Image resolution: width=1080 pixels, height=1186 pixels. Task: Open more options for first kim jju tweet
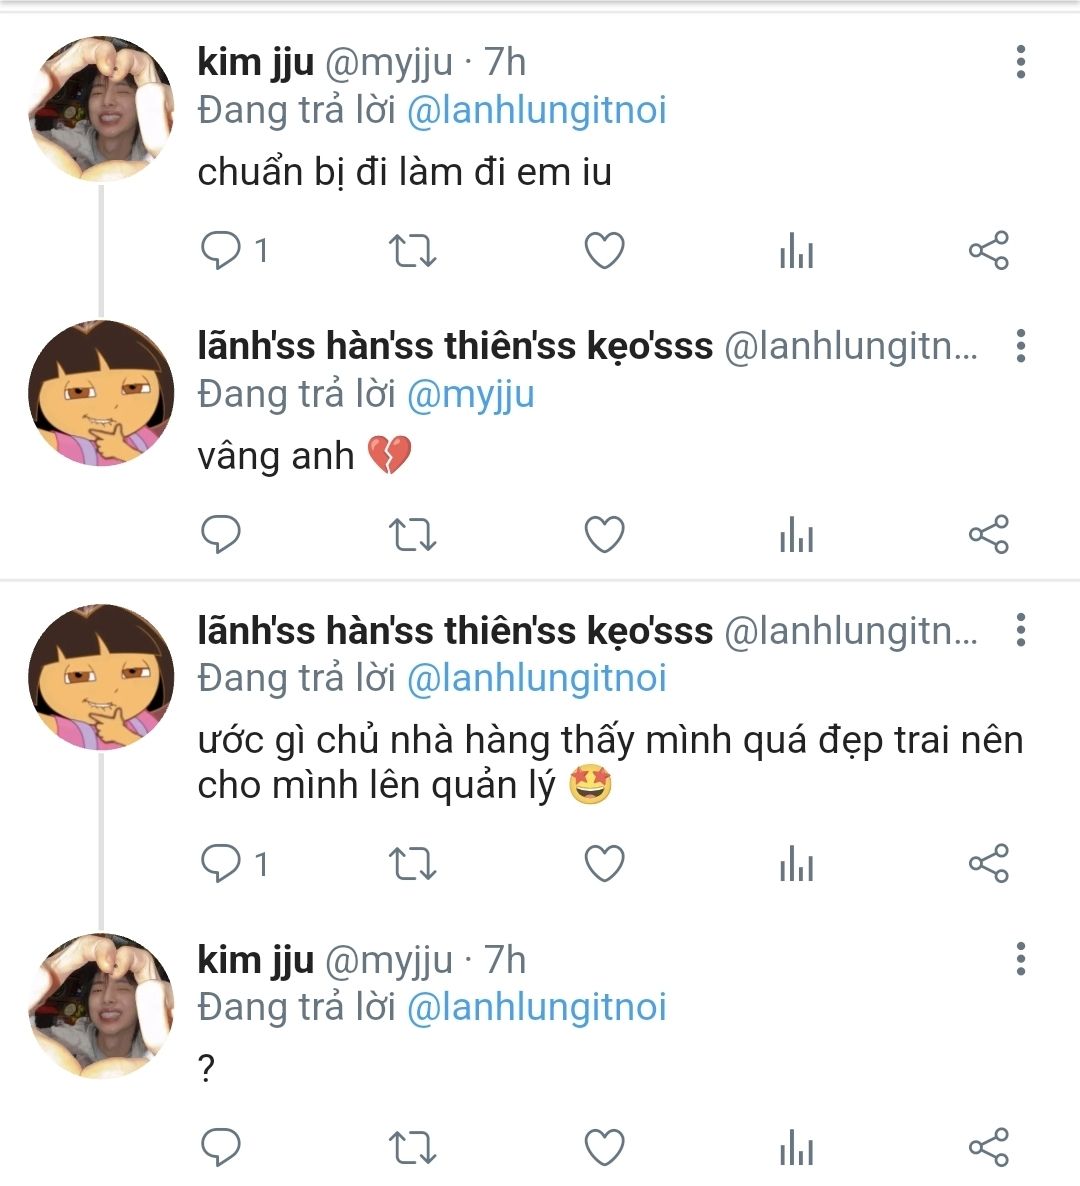1020,62
